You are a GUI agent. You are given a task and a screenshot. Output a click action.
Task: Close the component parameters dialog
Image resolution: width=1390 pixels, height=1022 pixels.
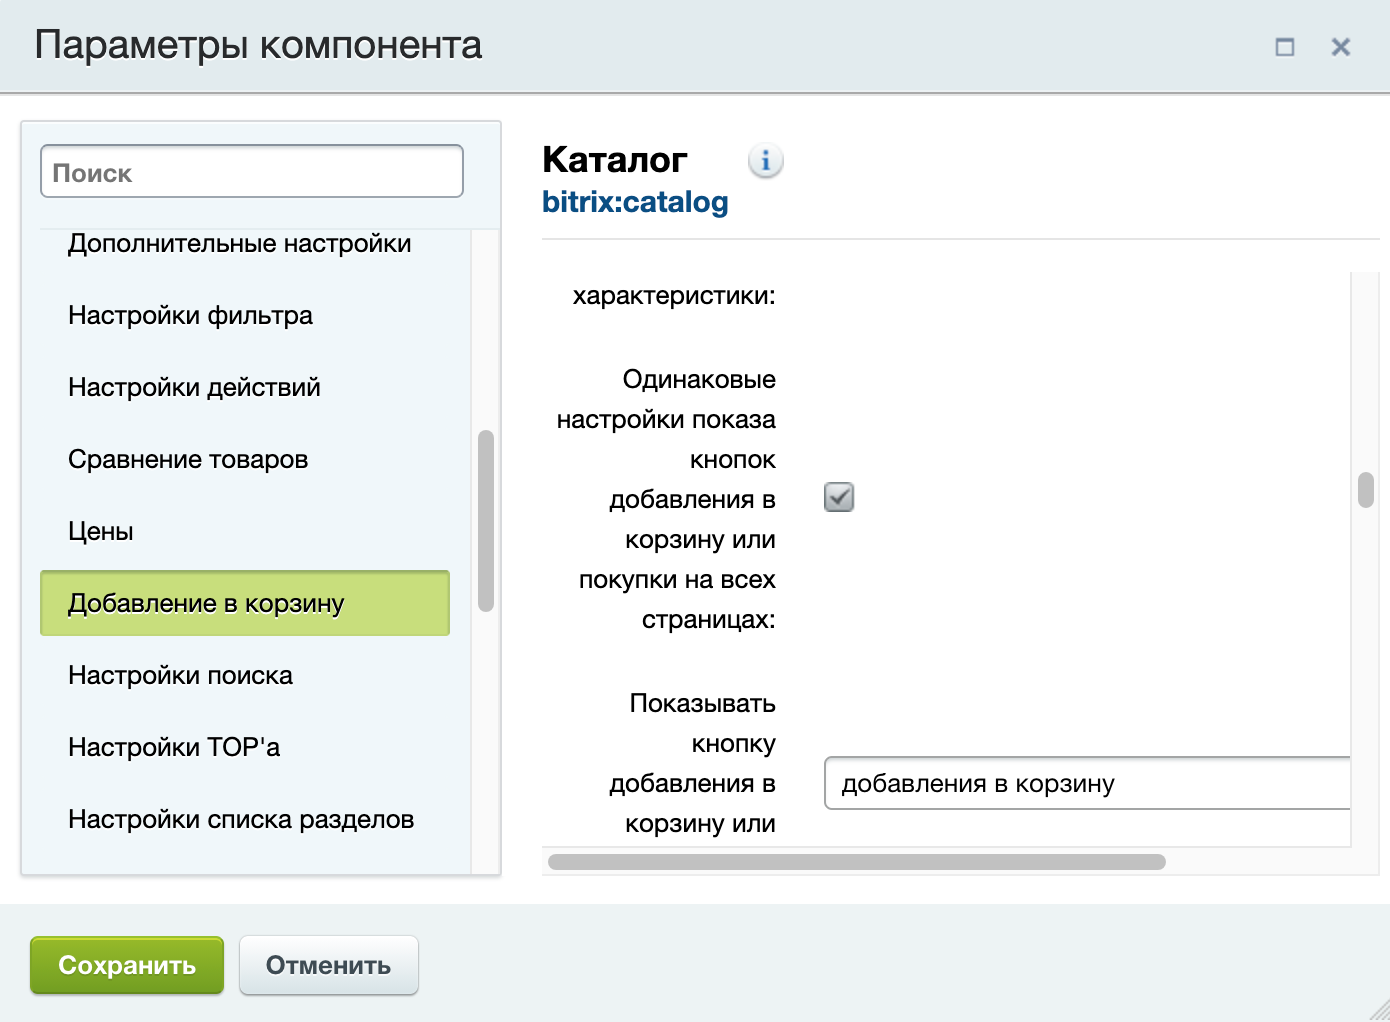coord(1341,47)
